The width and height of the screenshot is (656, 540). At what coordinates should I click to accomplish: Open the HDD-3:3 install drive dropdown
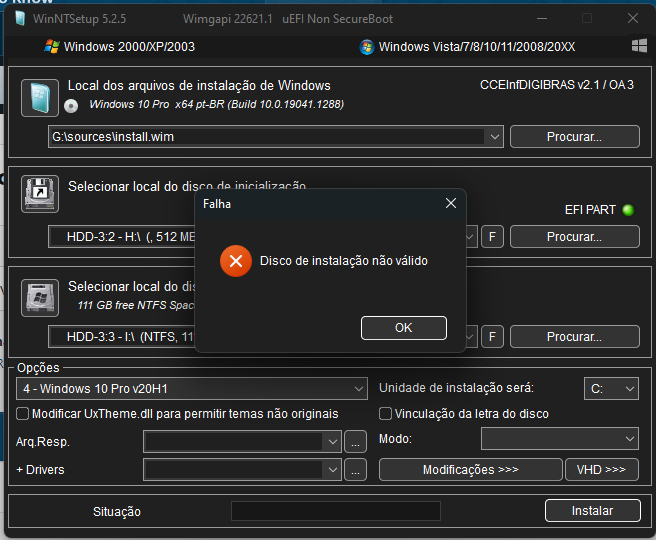[x=470, y=337]
